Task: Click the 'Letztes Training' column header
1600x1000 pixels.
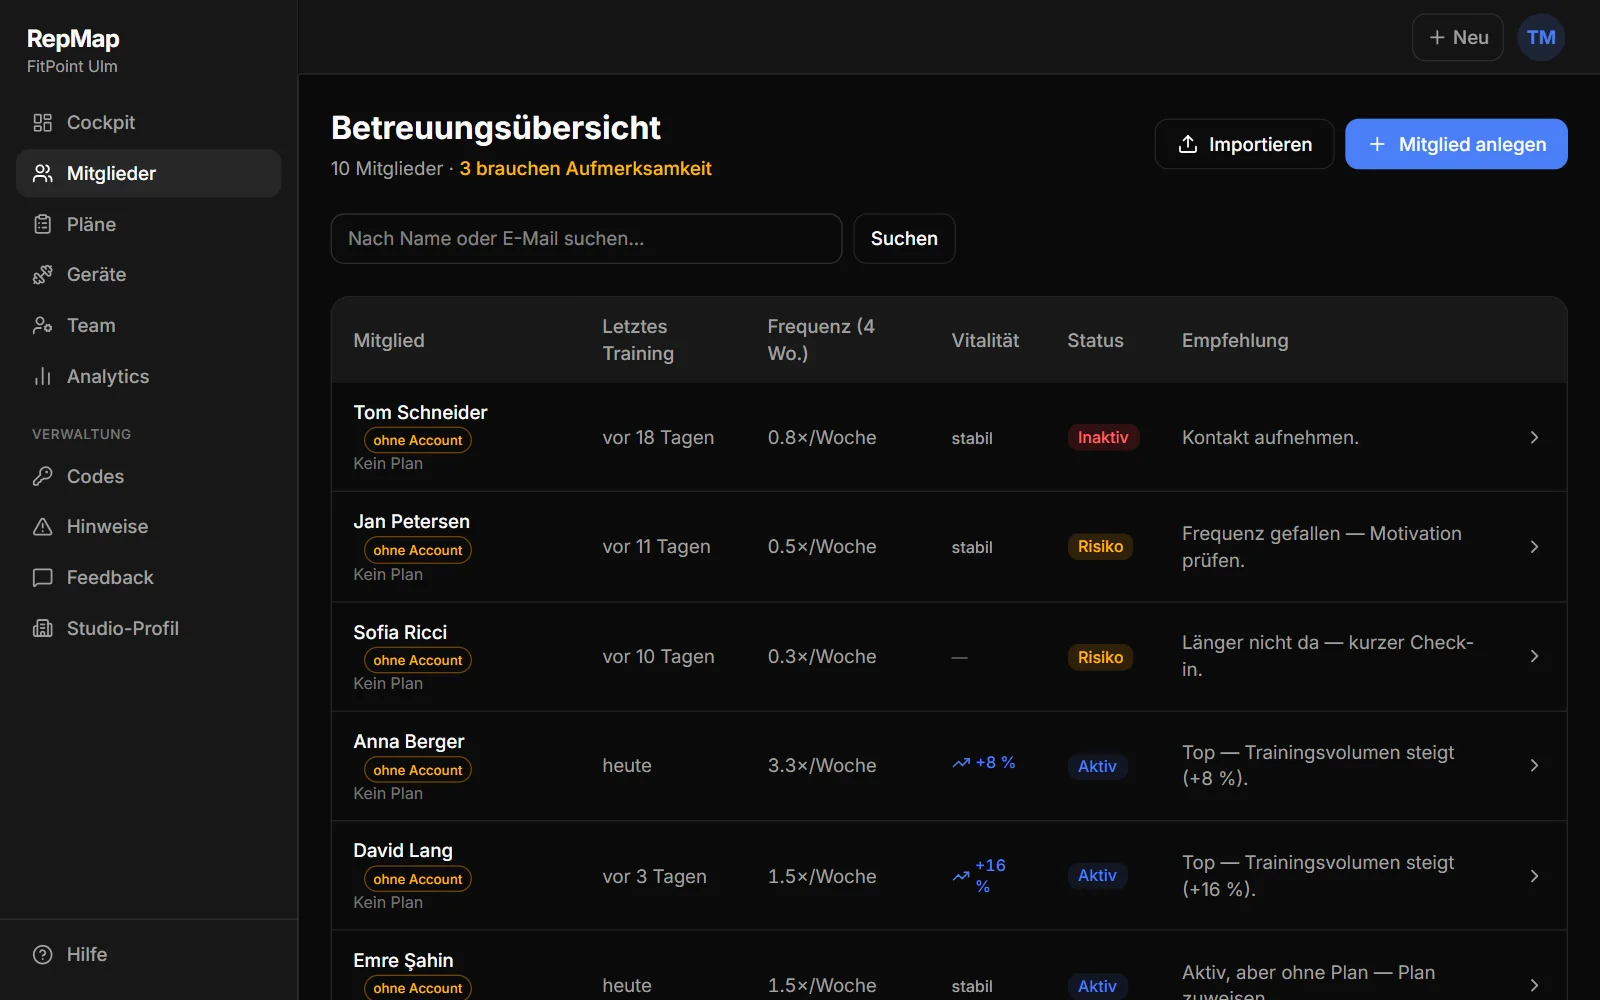Action: pos(638,340)
